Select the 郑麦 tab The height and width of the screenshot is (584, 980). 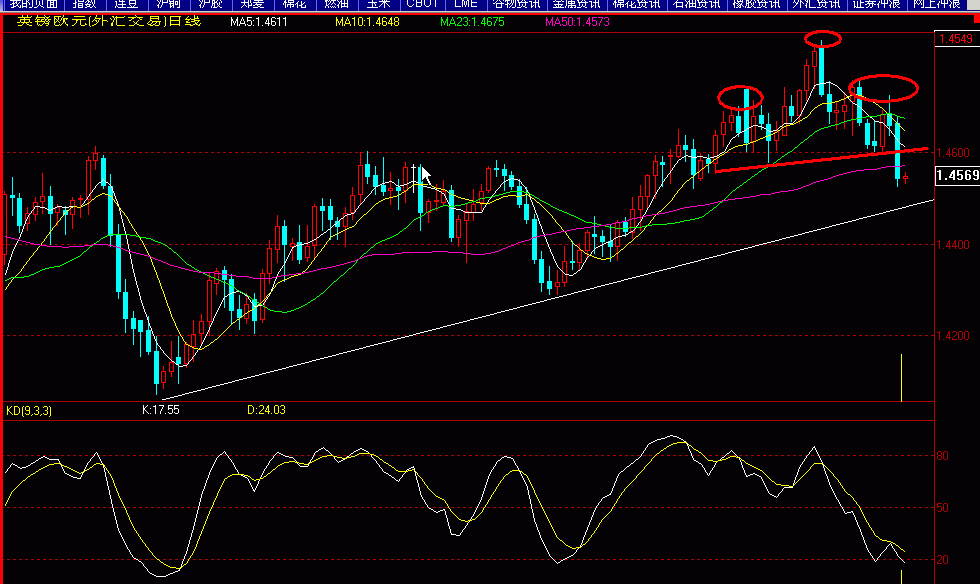pyautogui.click(x=252, y=4)
